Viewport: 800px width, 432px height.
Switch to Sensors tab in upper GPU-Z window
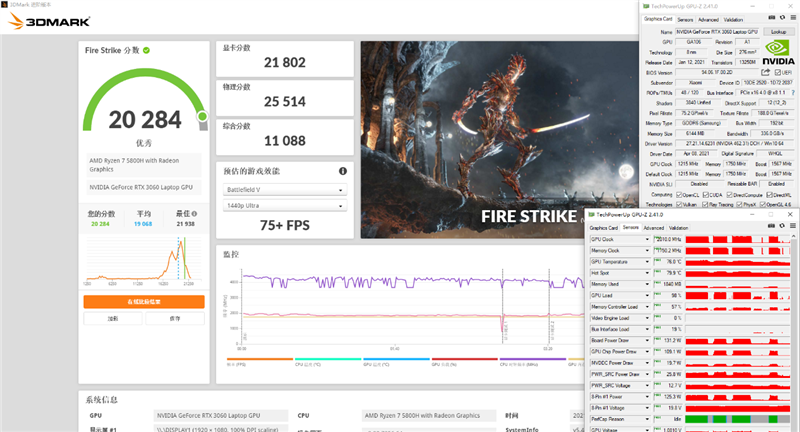pyautogui.click(x=685, y=19)
